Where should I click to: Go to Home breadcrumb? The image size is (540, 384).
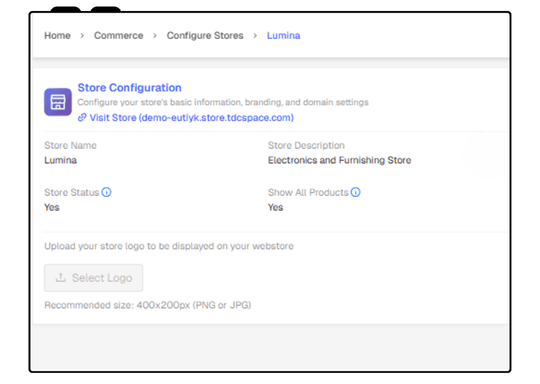pos(57,35)
